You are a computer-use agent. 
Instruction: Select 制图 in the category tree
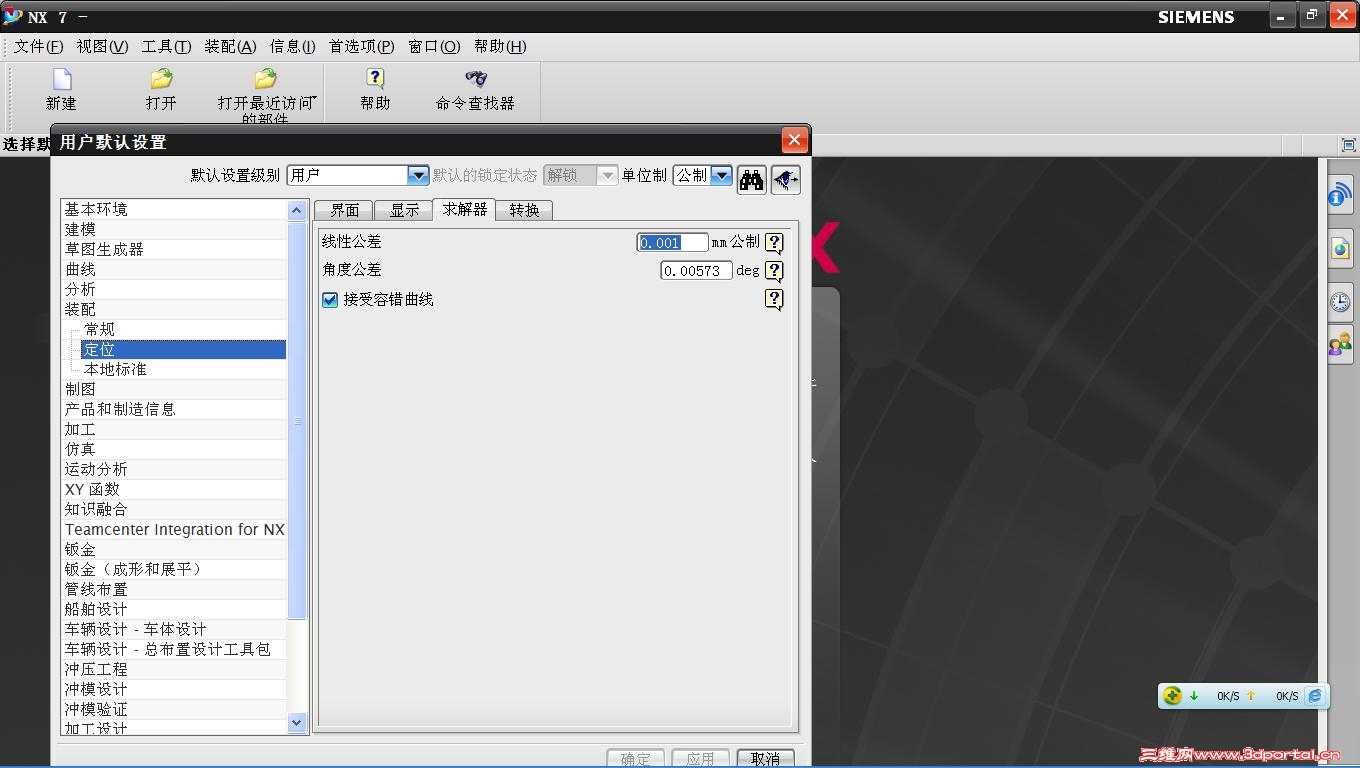(81, 389)
